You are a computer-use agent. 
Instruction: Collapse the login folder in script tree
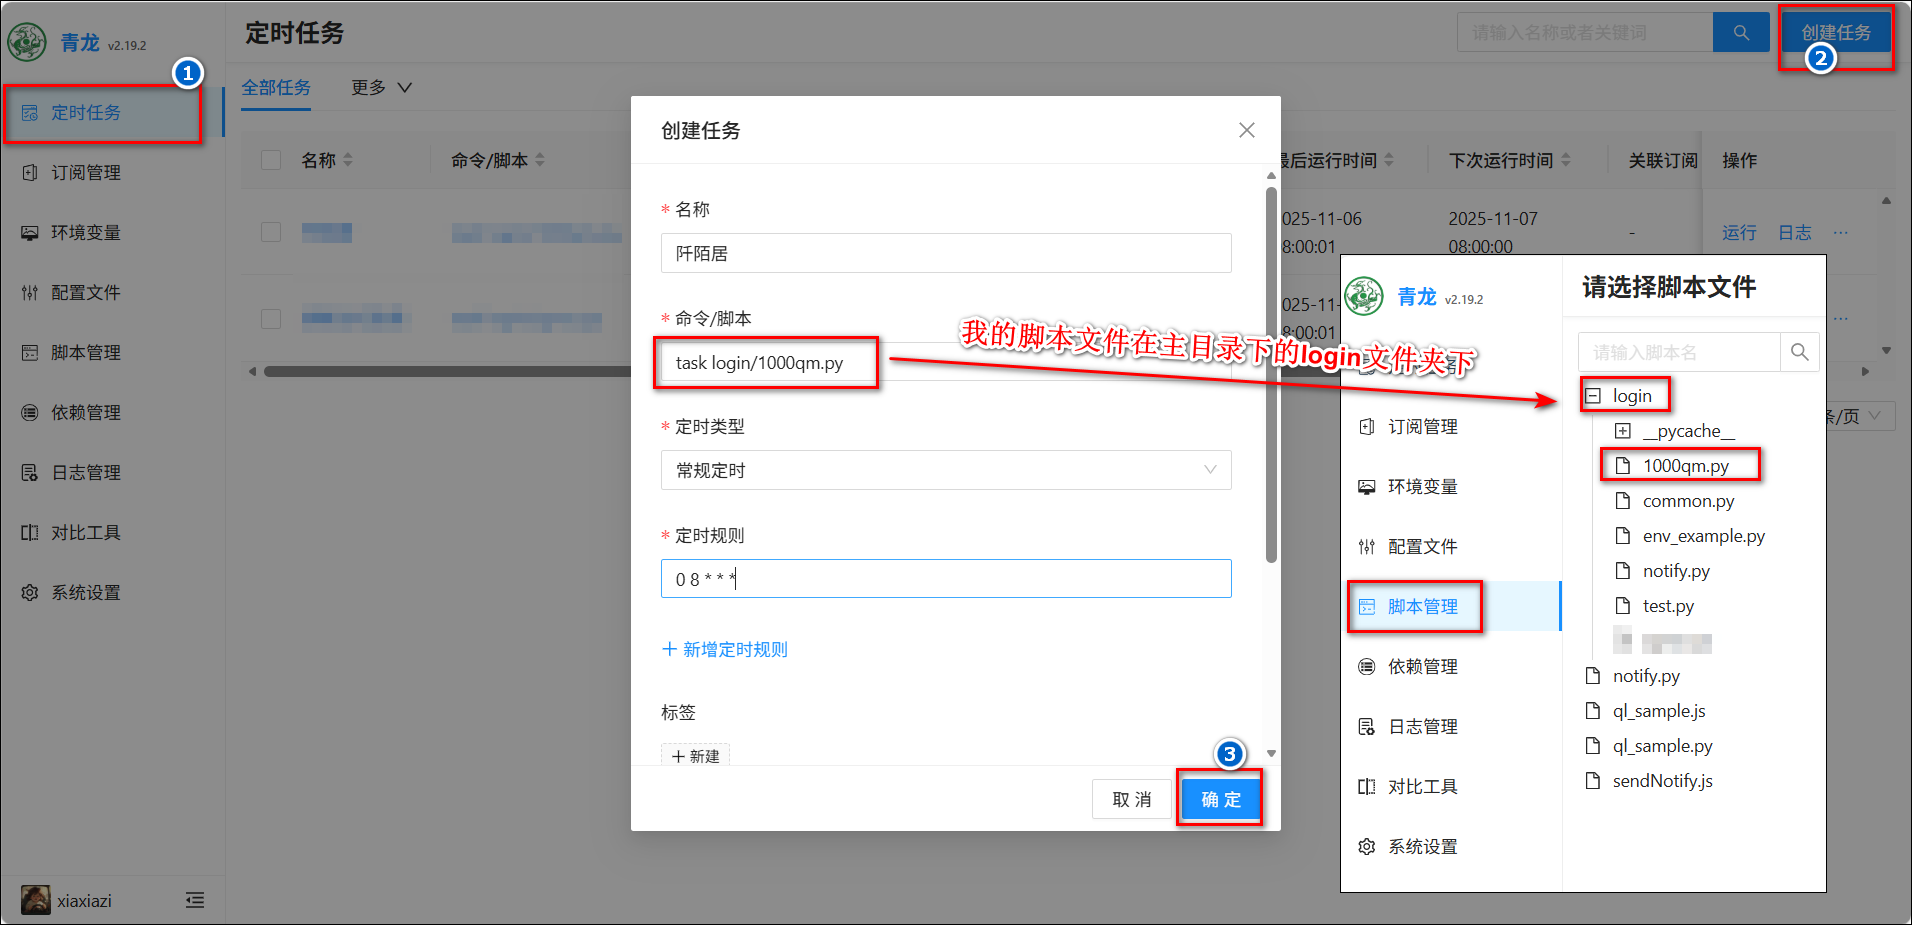1593,396
